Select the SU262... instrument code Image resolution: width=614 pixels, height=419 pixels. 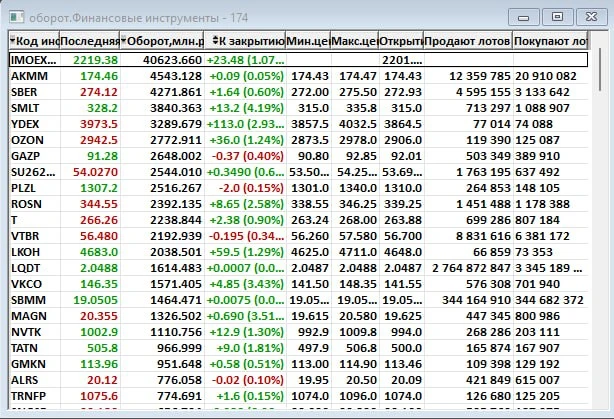33,172
